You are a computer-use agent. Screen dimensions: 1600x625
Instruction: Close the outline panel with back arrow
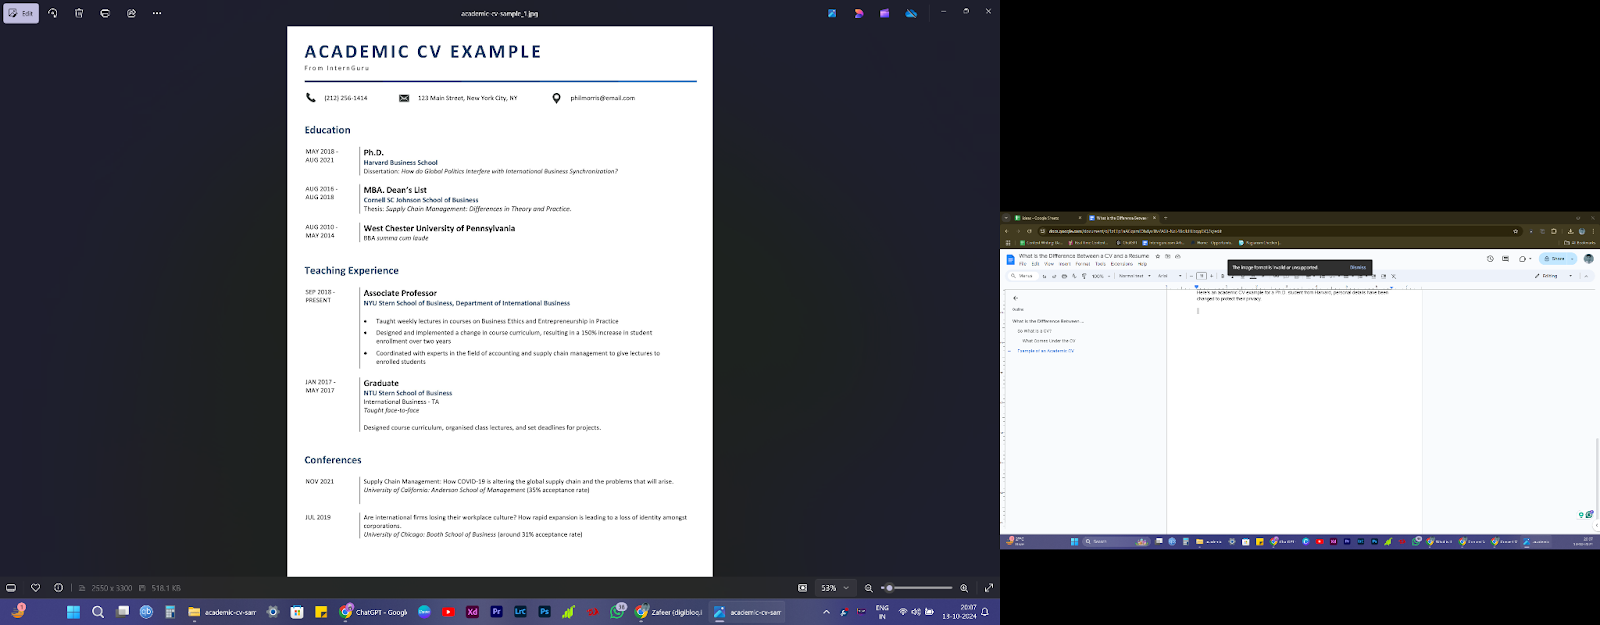coord(1016,298)
